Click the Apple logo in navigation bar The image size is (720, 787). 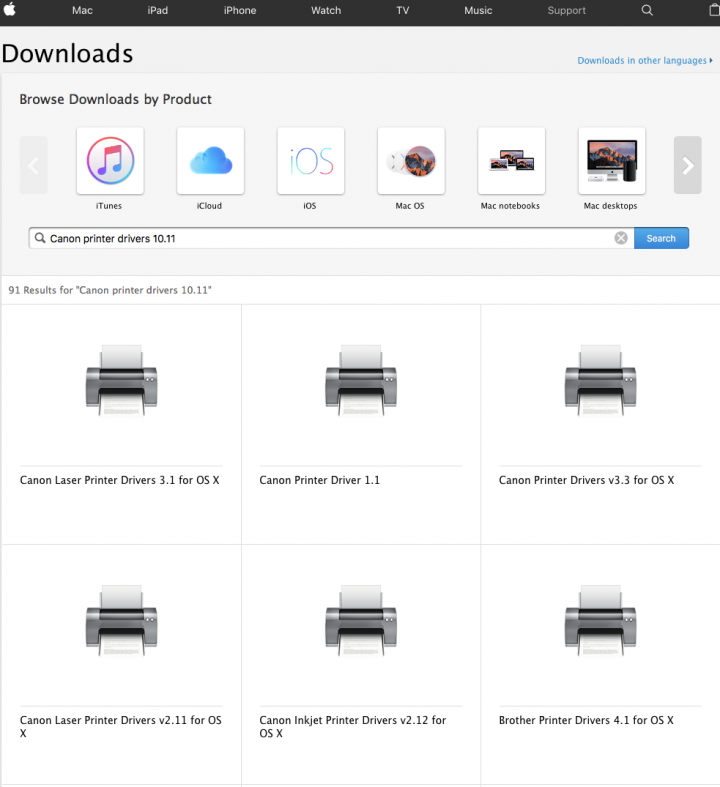tap(10, 10)
